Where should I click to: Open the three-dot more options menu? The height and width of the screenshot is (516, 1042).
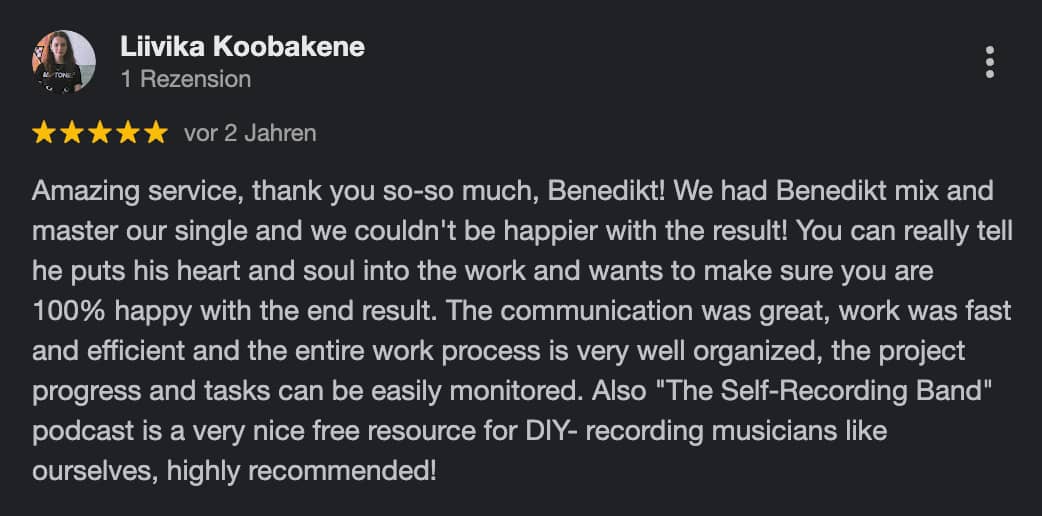(x=989, y=62)
